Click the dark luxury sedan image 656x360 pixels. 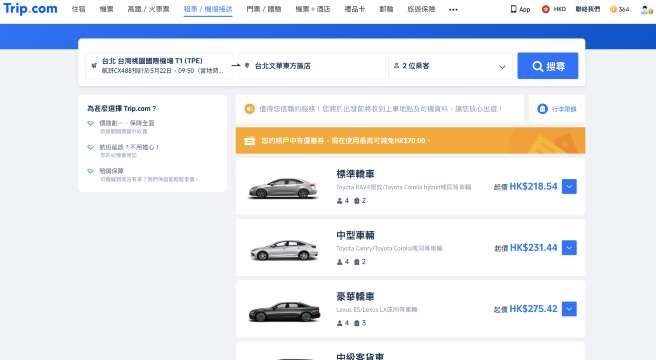(284, 311)
